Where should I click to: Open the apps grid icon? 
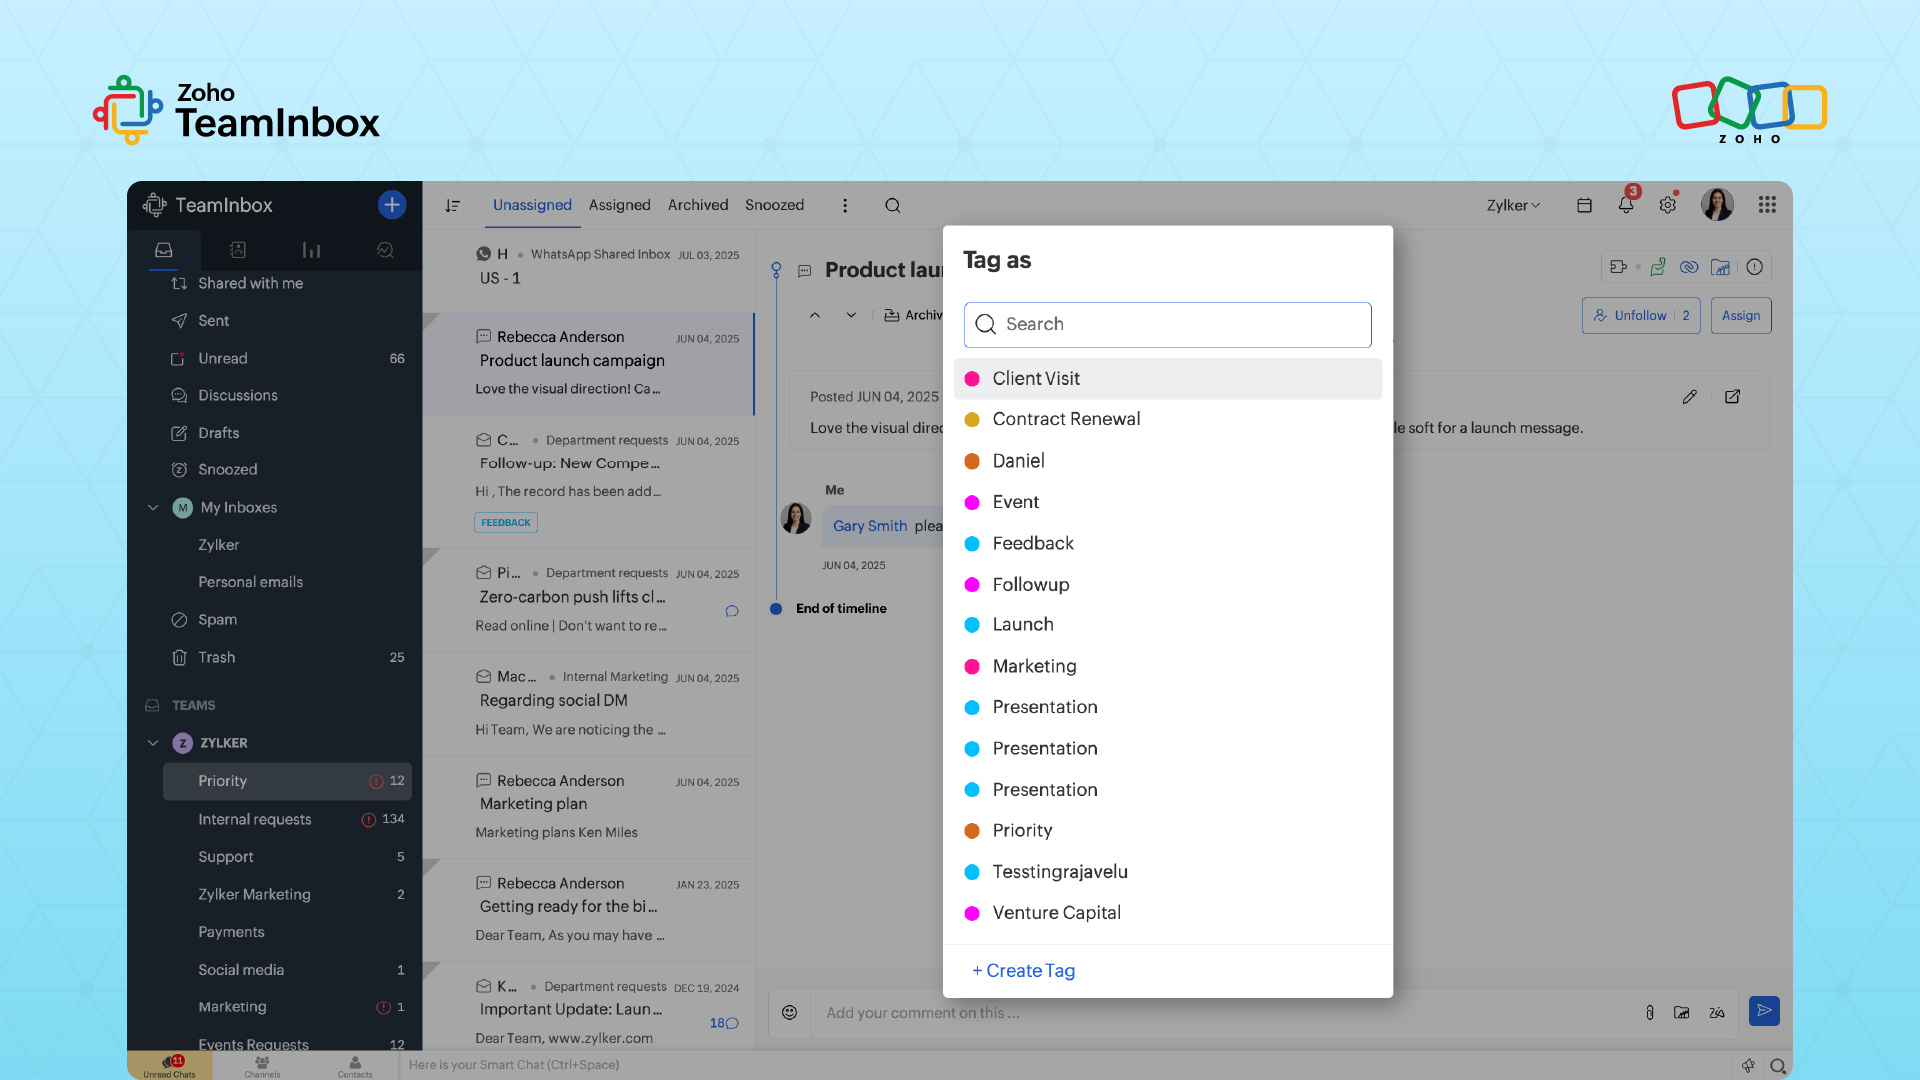tap(1767, 205)
